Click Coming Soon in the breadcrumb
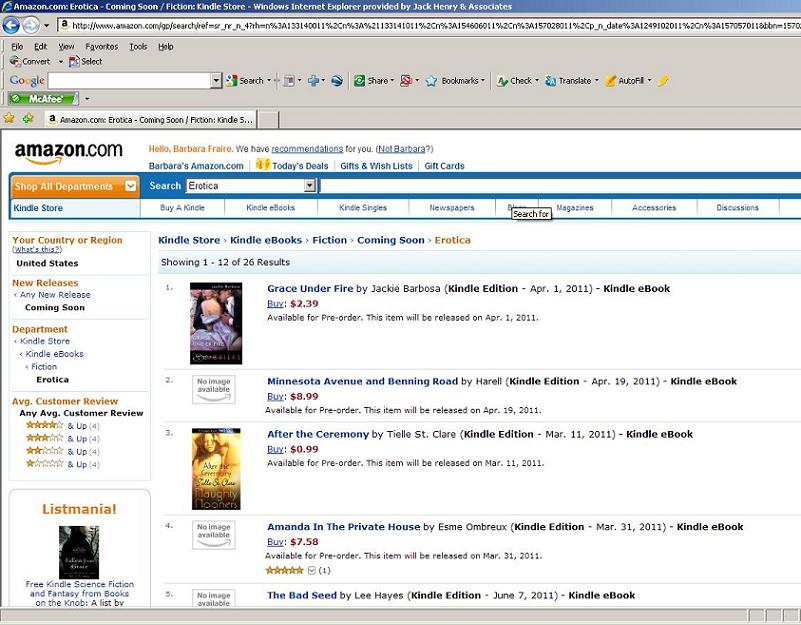The height and width of the screenshot is (625, 801). click(390, 240)
